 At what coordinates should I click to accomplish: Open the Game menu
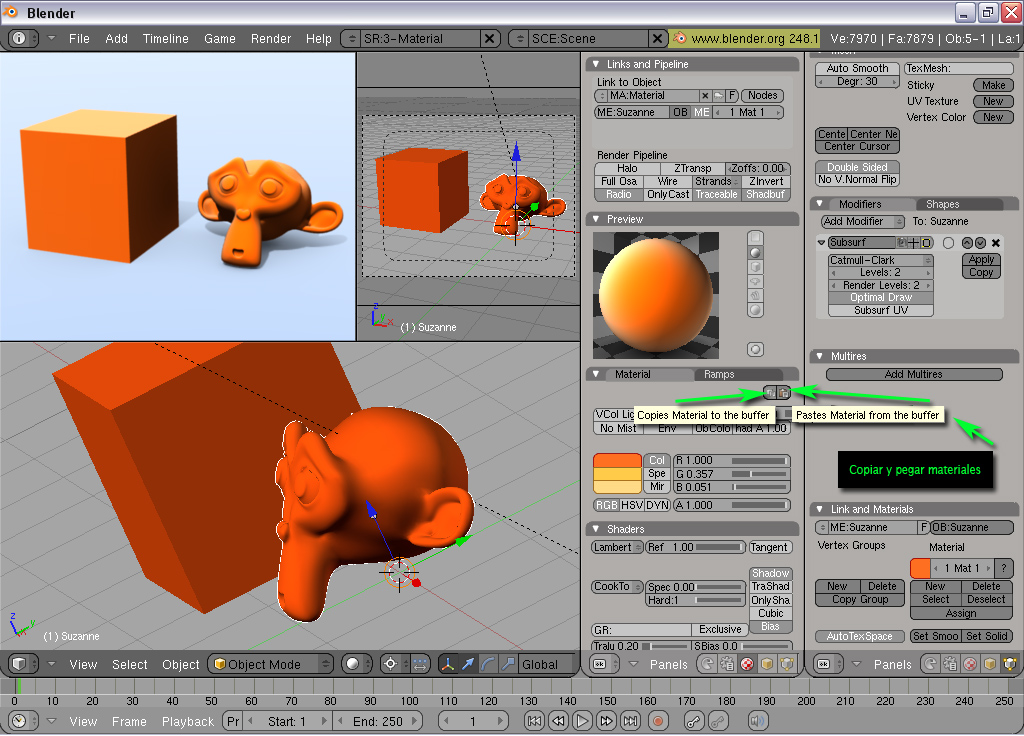pos(219,39)
